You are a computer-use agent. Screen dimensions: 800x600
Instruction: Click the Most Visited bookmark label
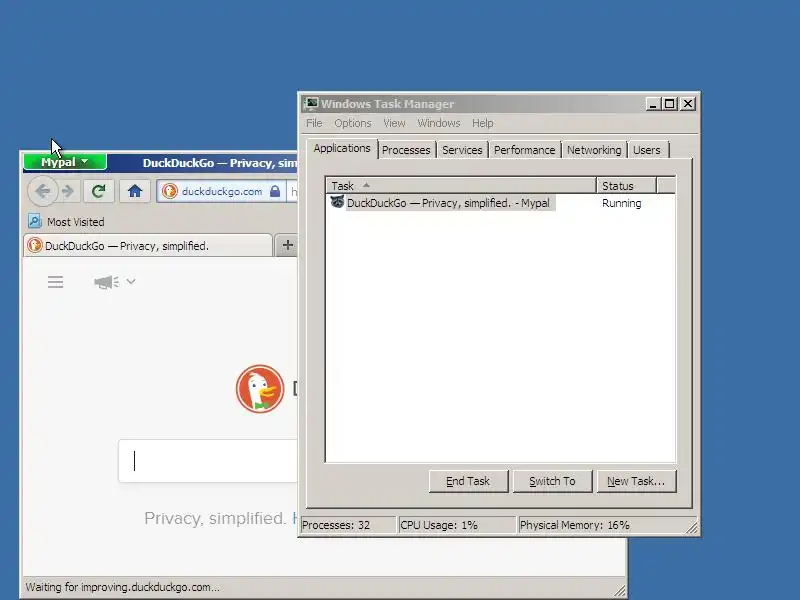pos(76,222)
